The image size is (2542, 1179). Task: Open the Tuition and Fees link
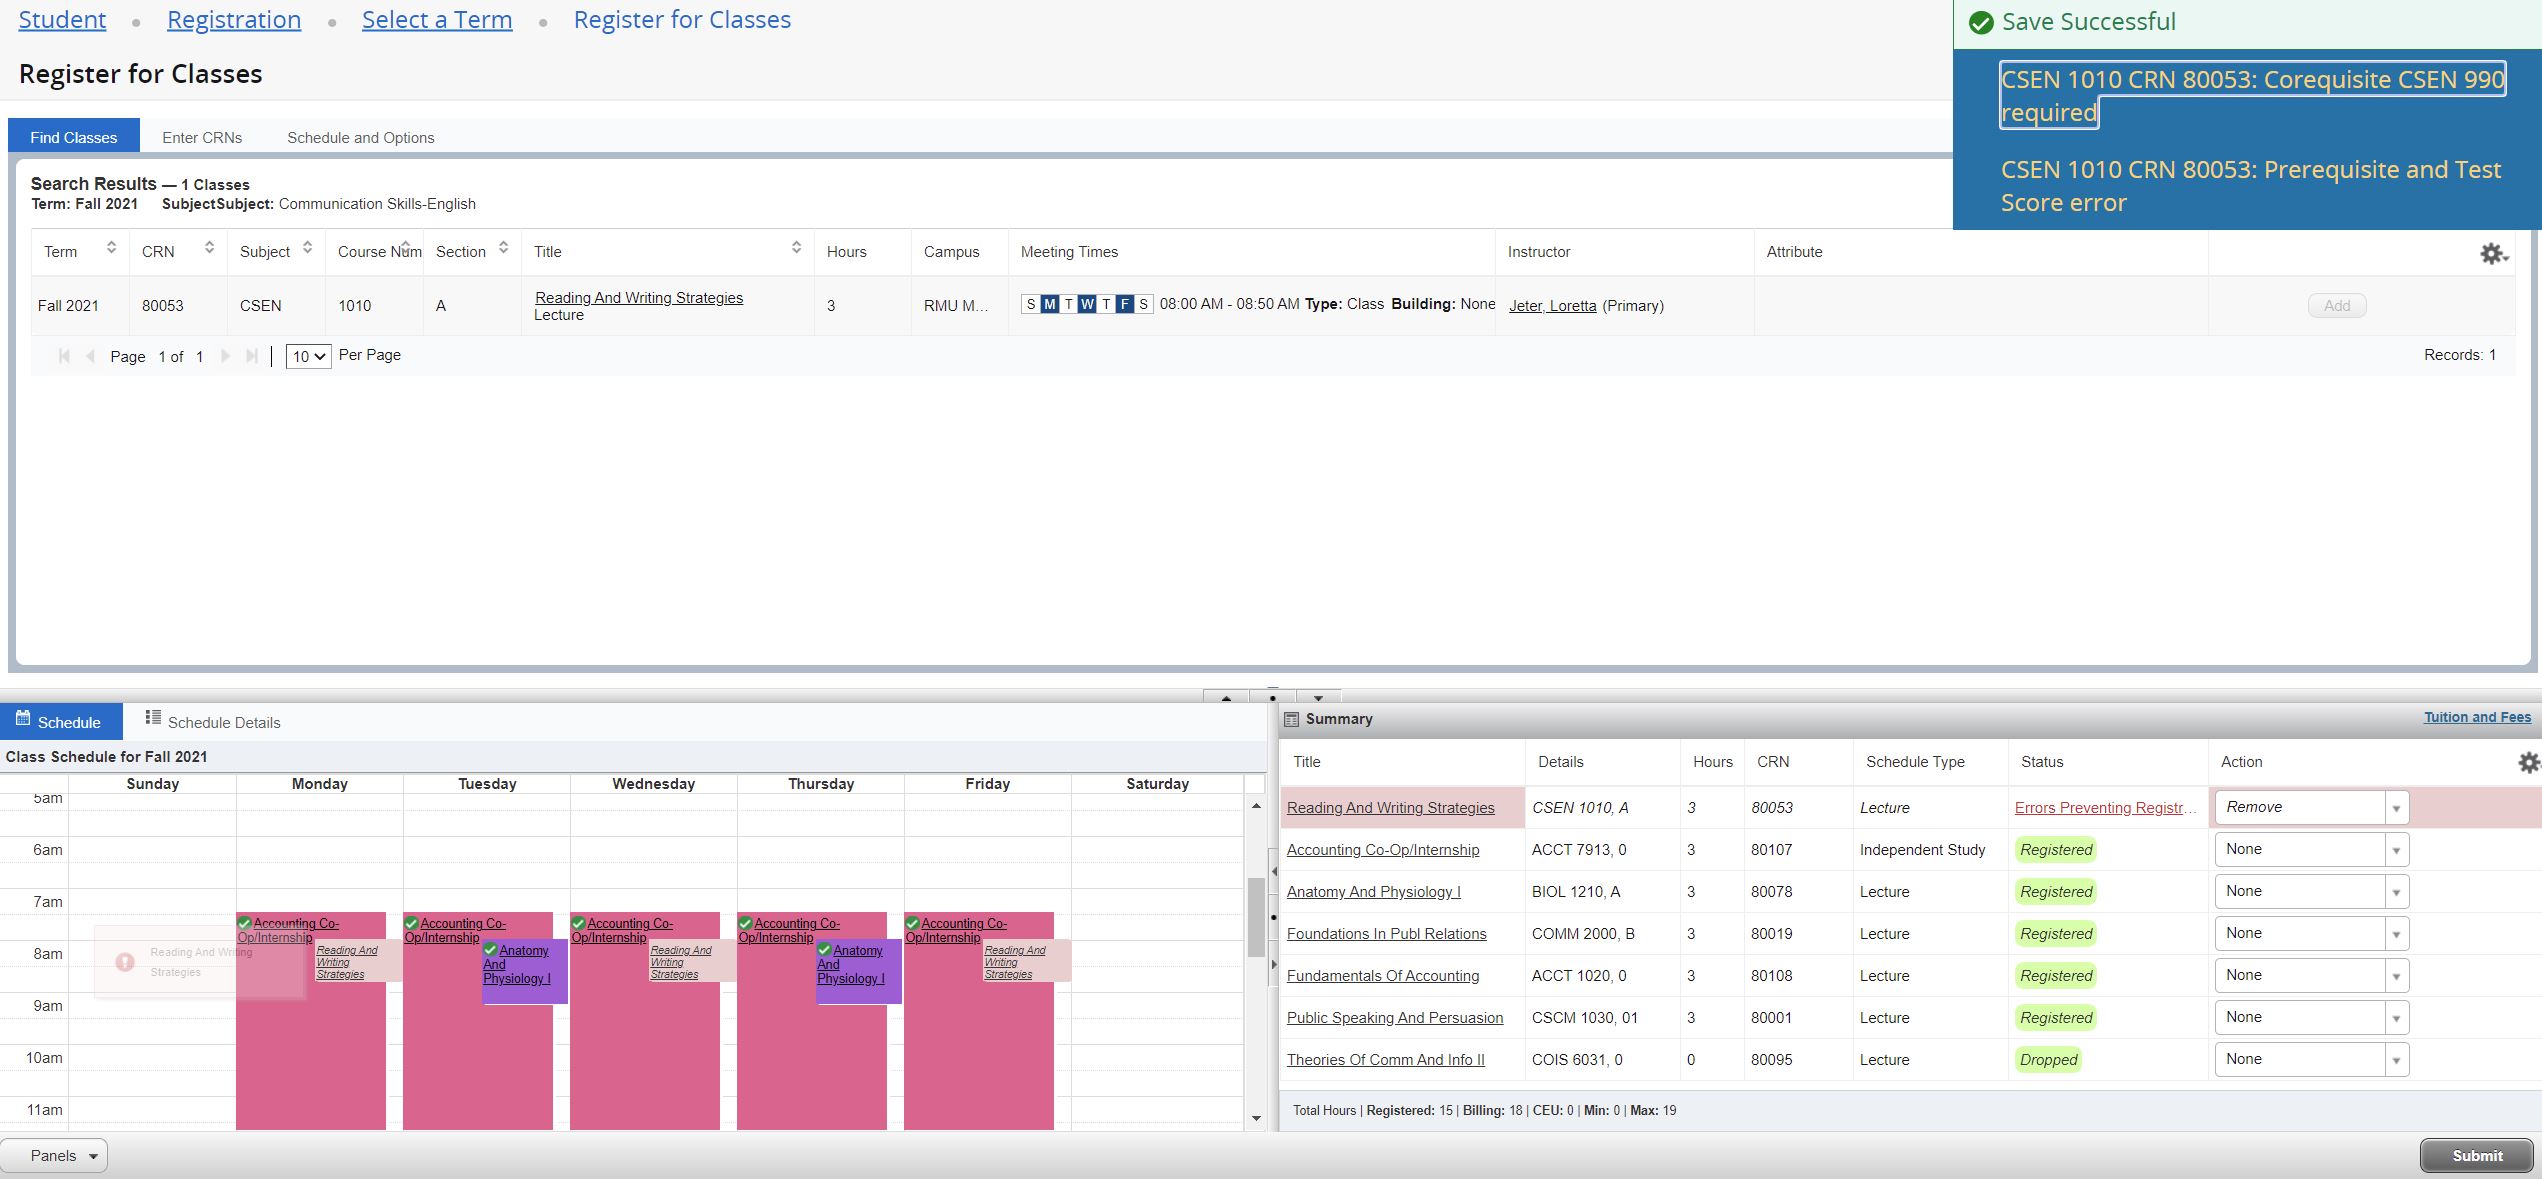(2476, 717)
